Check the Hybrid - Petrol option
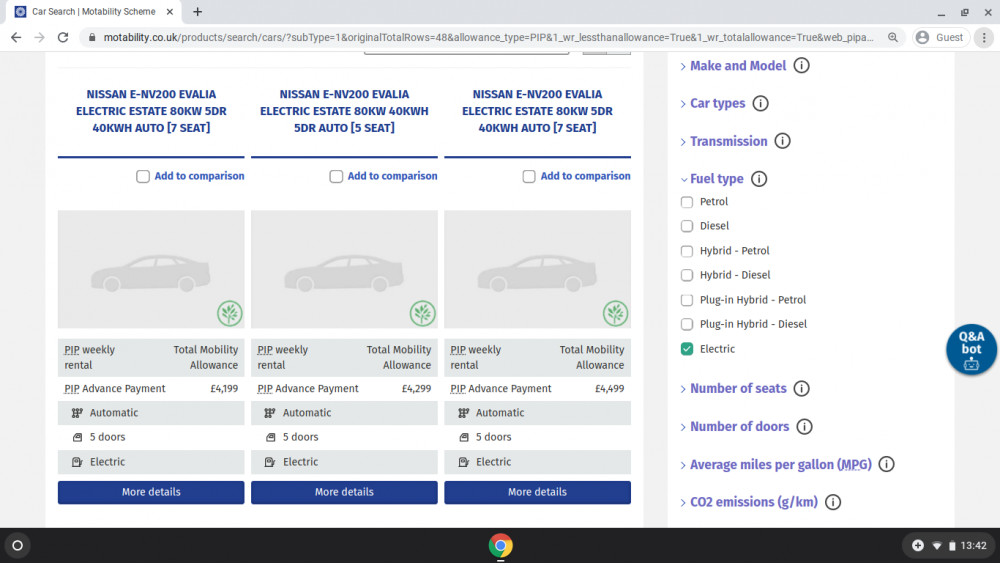1000x563 pixels. coord(687,251)
